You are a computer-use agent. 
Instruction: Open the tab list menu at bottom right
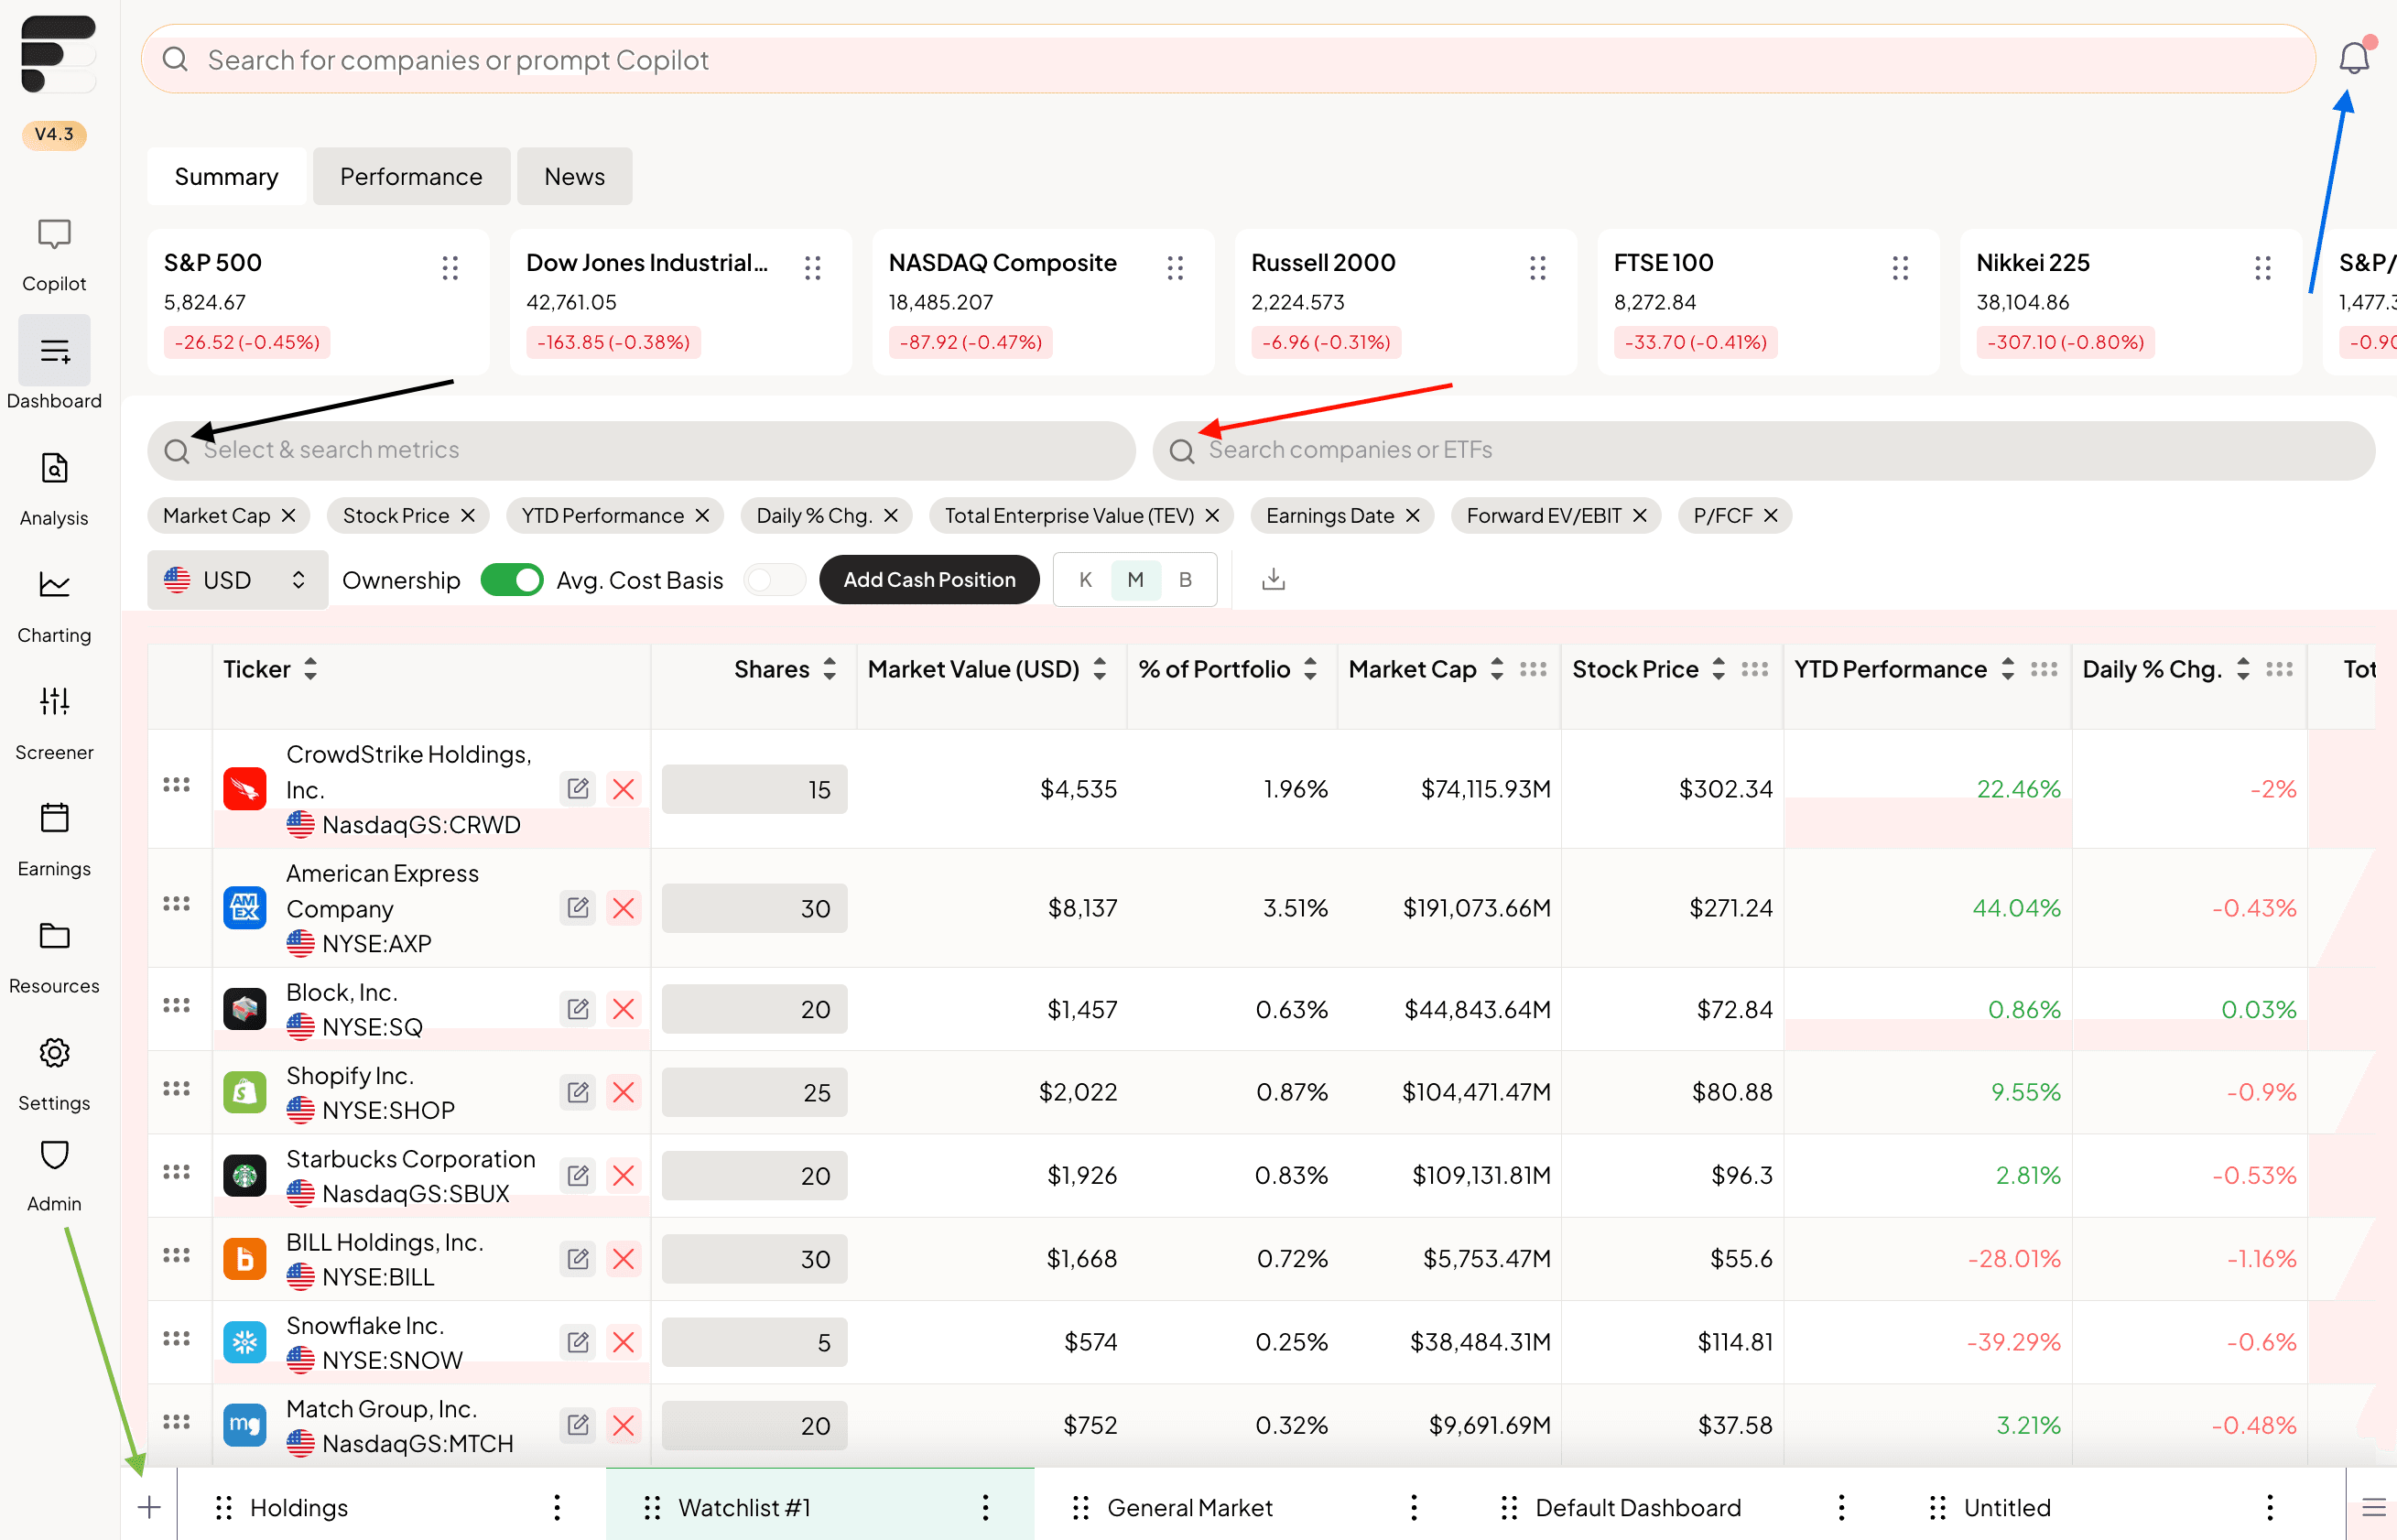[2373, 1507]
